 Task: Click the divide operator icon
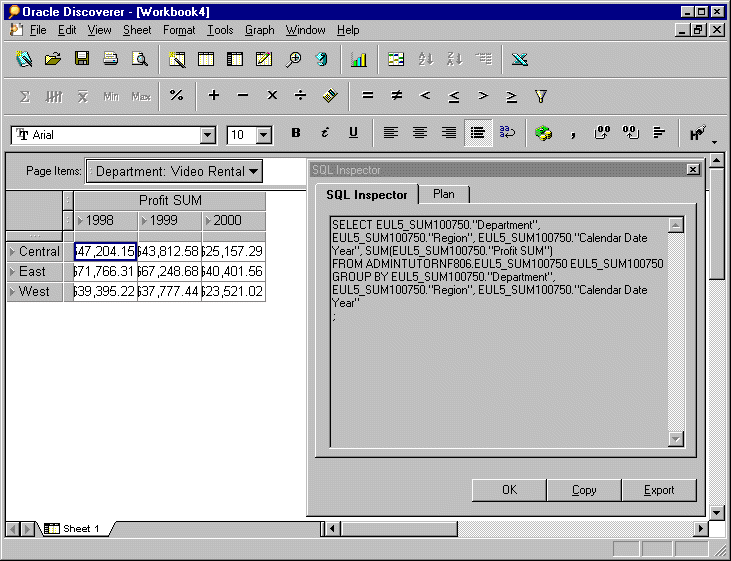301,96
